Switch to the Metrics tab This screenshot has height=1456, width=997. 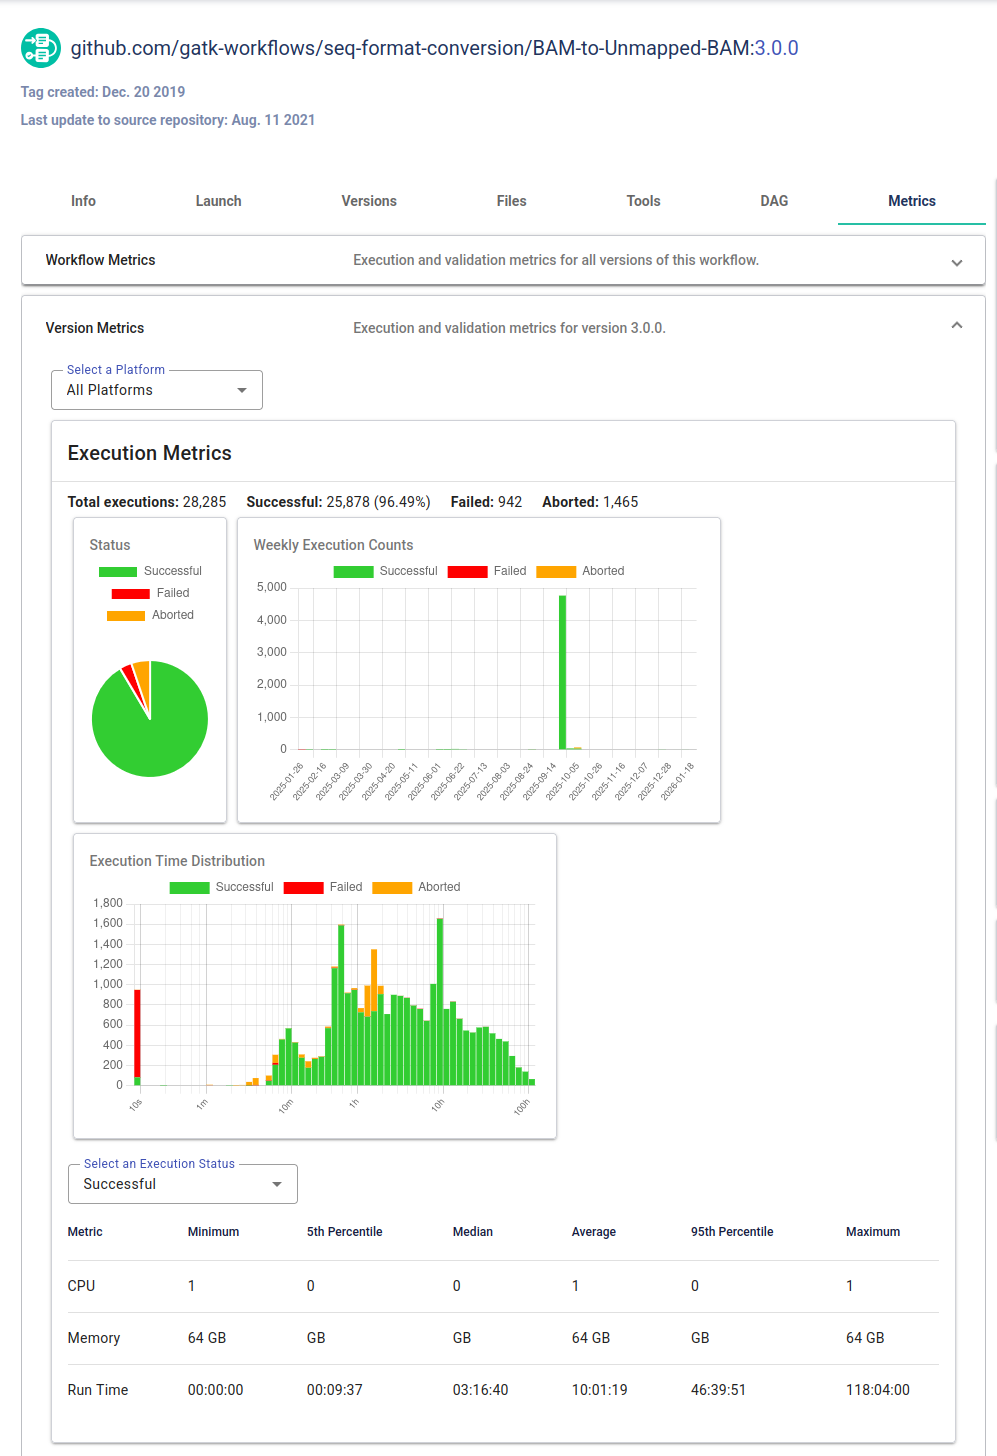[x=911, y=201]
